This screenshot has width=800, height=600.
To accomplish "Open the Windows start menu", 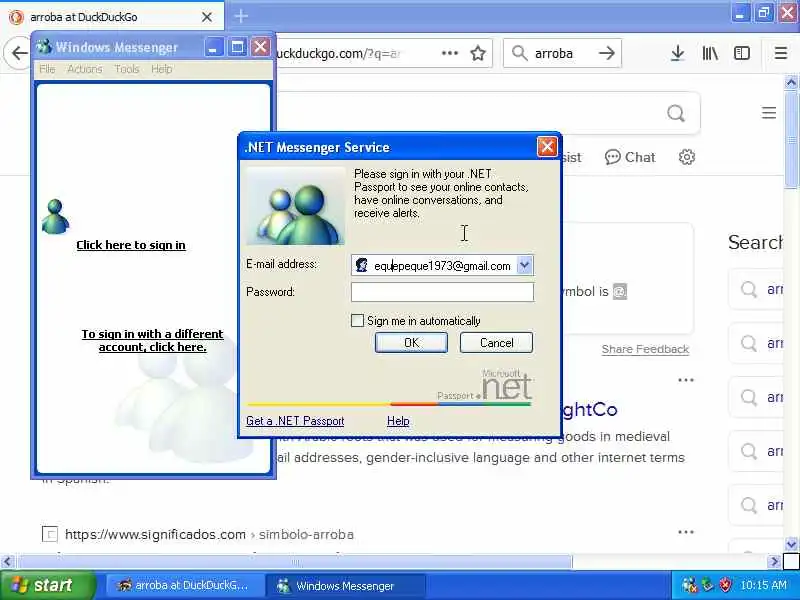I will click(47, 585).
